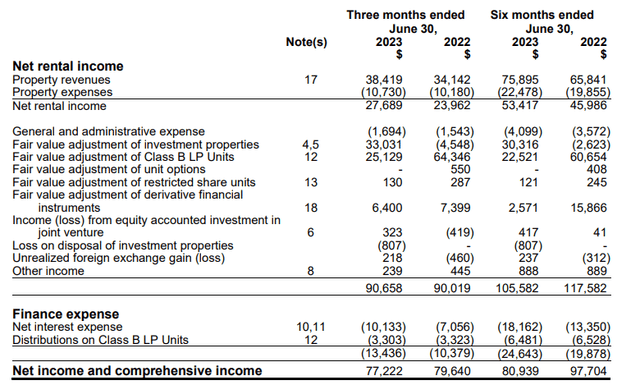
Task: Select subtotal value 105,582
Action: click(517, 288)
